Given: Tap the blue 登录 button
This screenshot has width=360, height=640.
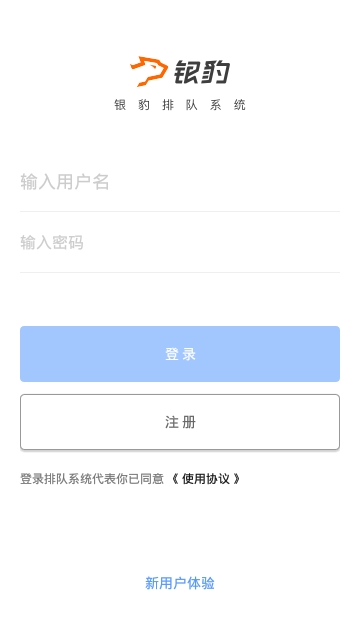Looking at the screenshot, I should pos(180,354).
